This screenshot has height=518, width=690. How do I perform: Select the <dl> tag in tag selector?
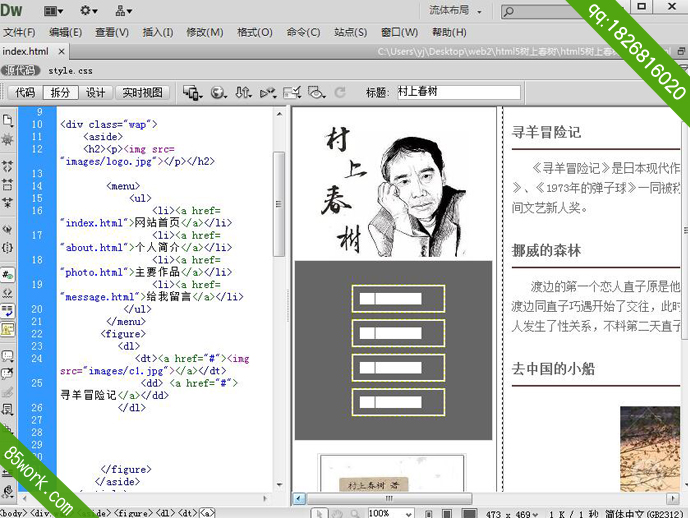[x=165, y=513]
